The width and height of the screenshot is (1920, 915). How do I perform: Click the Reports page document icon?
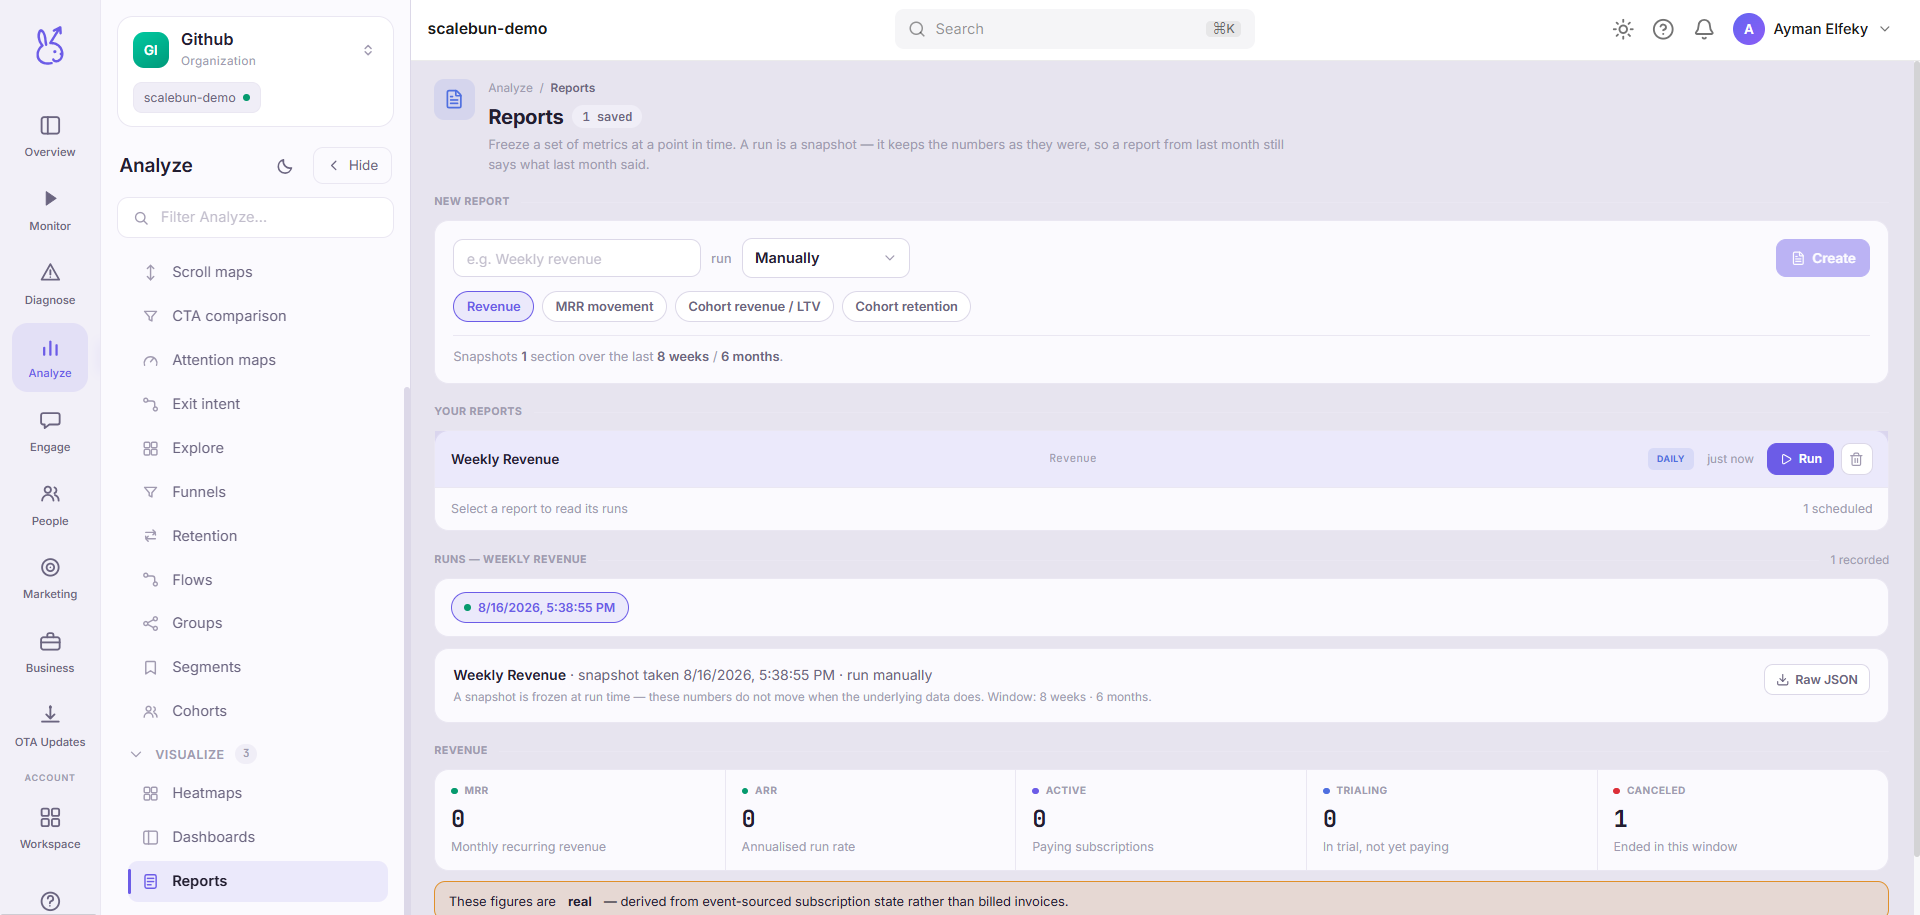(x=454, y=99)
